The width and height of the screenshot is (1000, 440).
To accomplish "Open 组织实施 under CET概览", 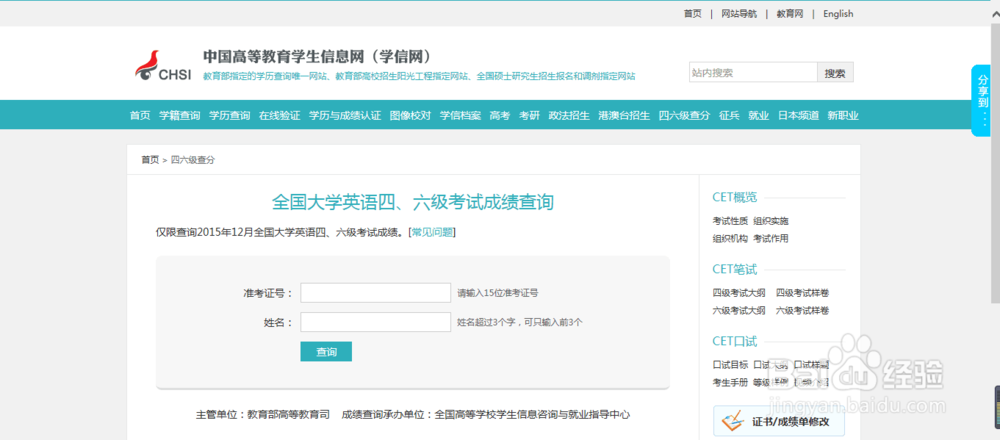I will (x=770, y=221).
